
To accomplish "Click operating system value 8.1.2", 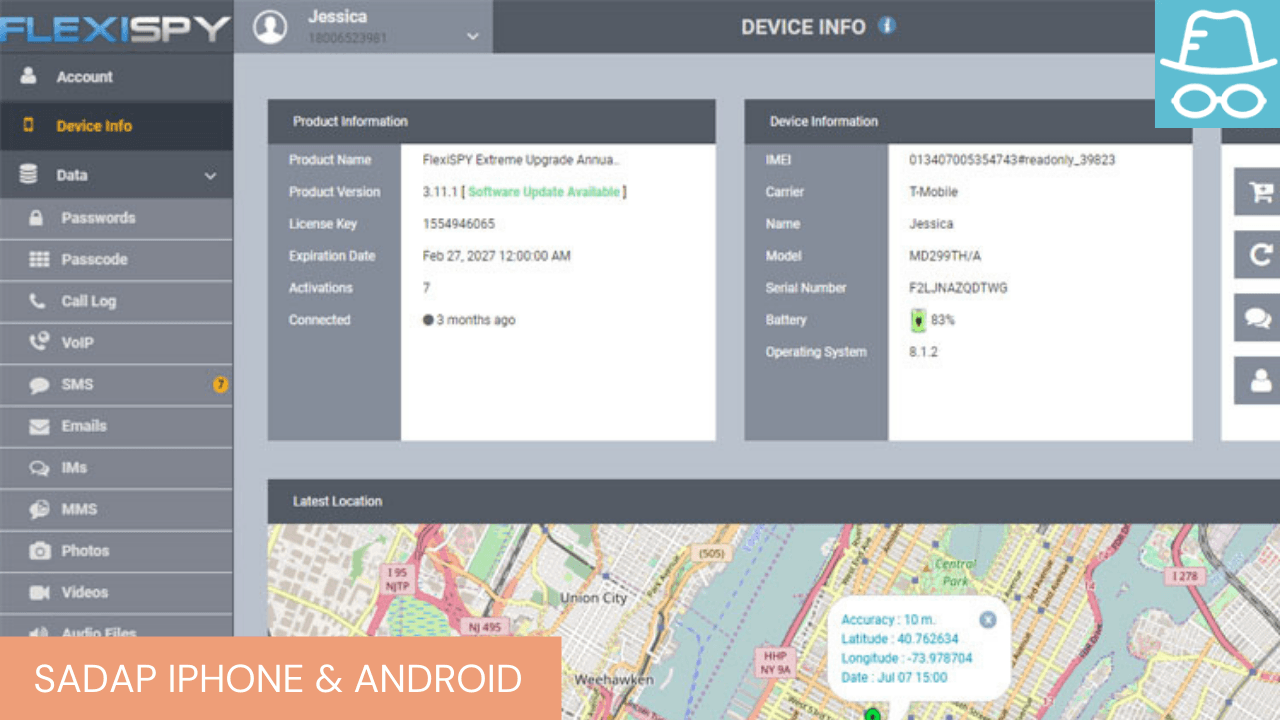I will pyautogui.click(x=923, y=352).
